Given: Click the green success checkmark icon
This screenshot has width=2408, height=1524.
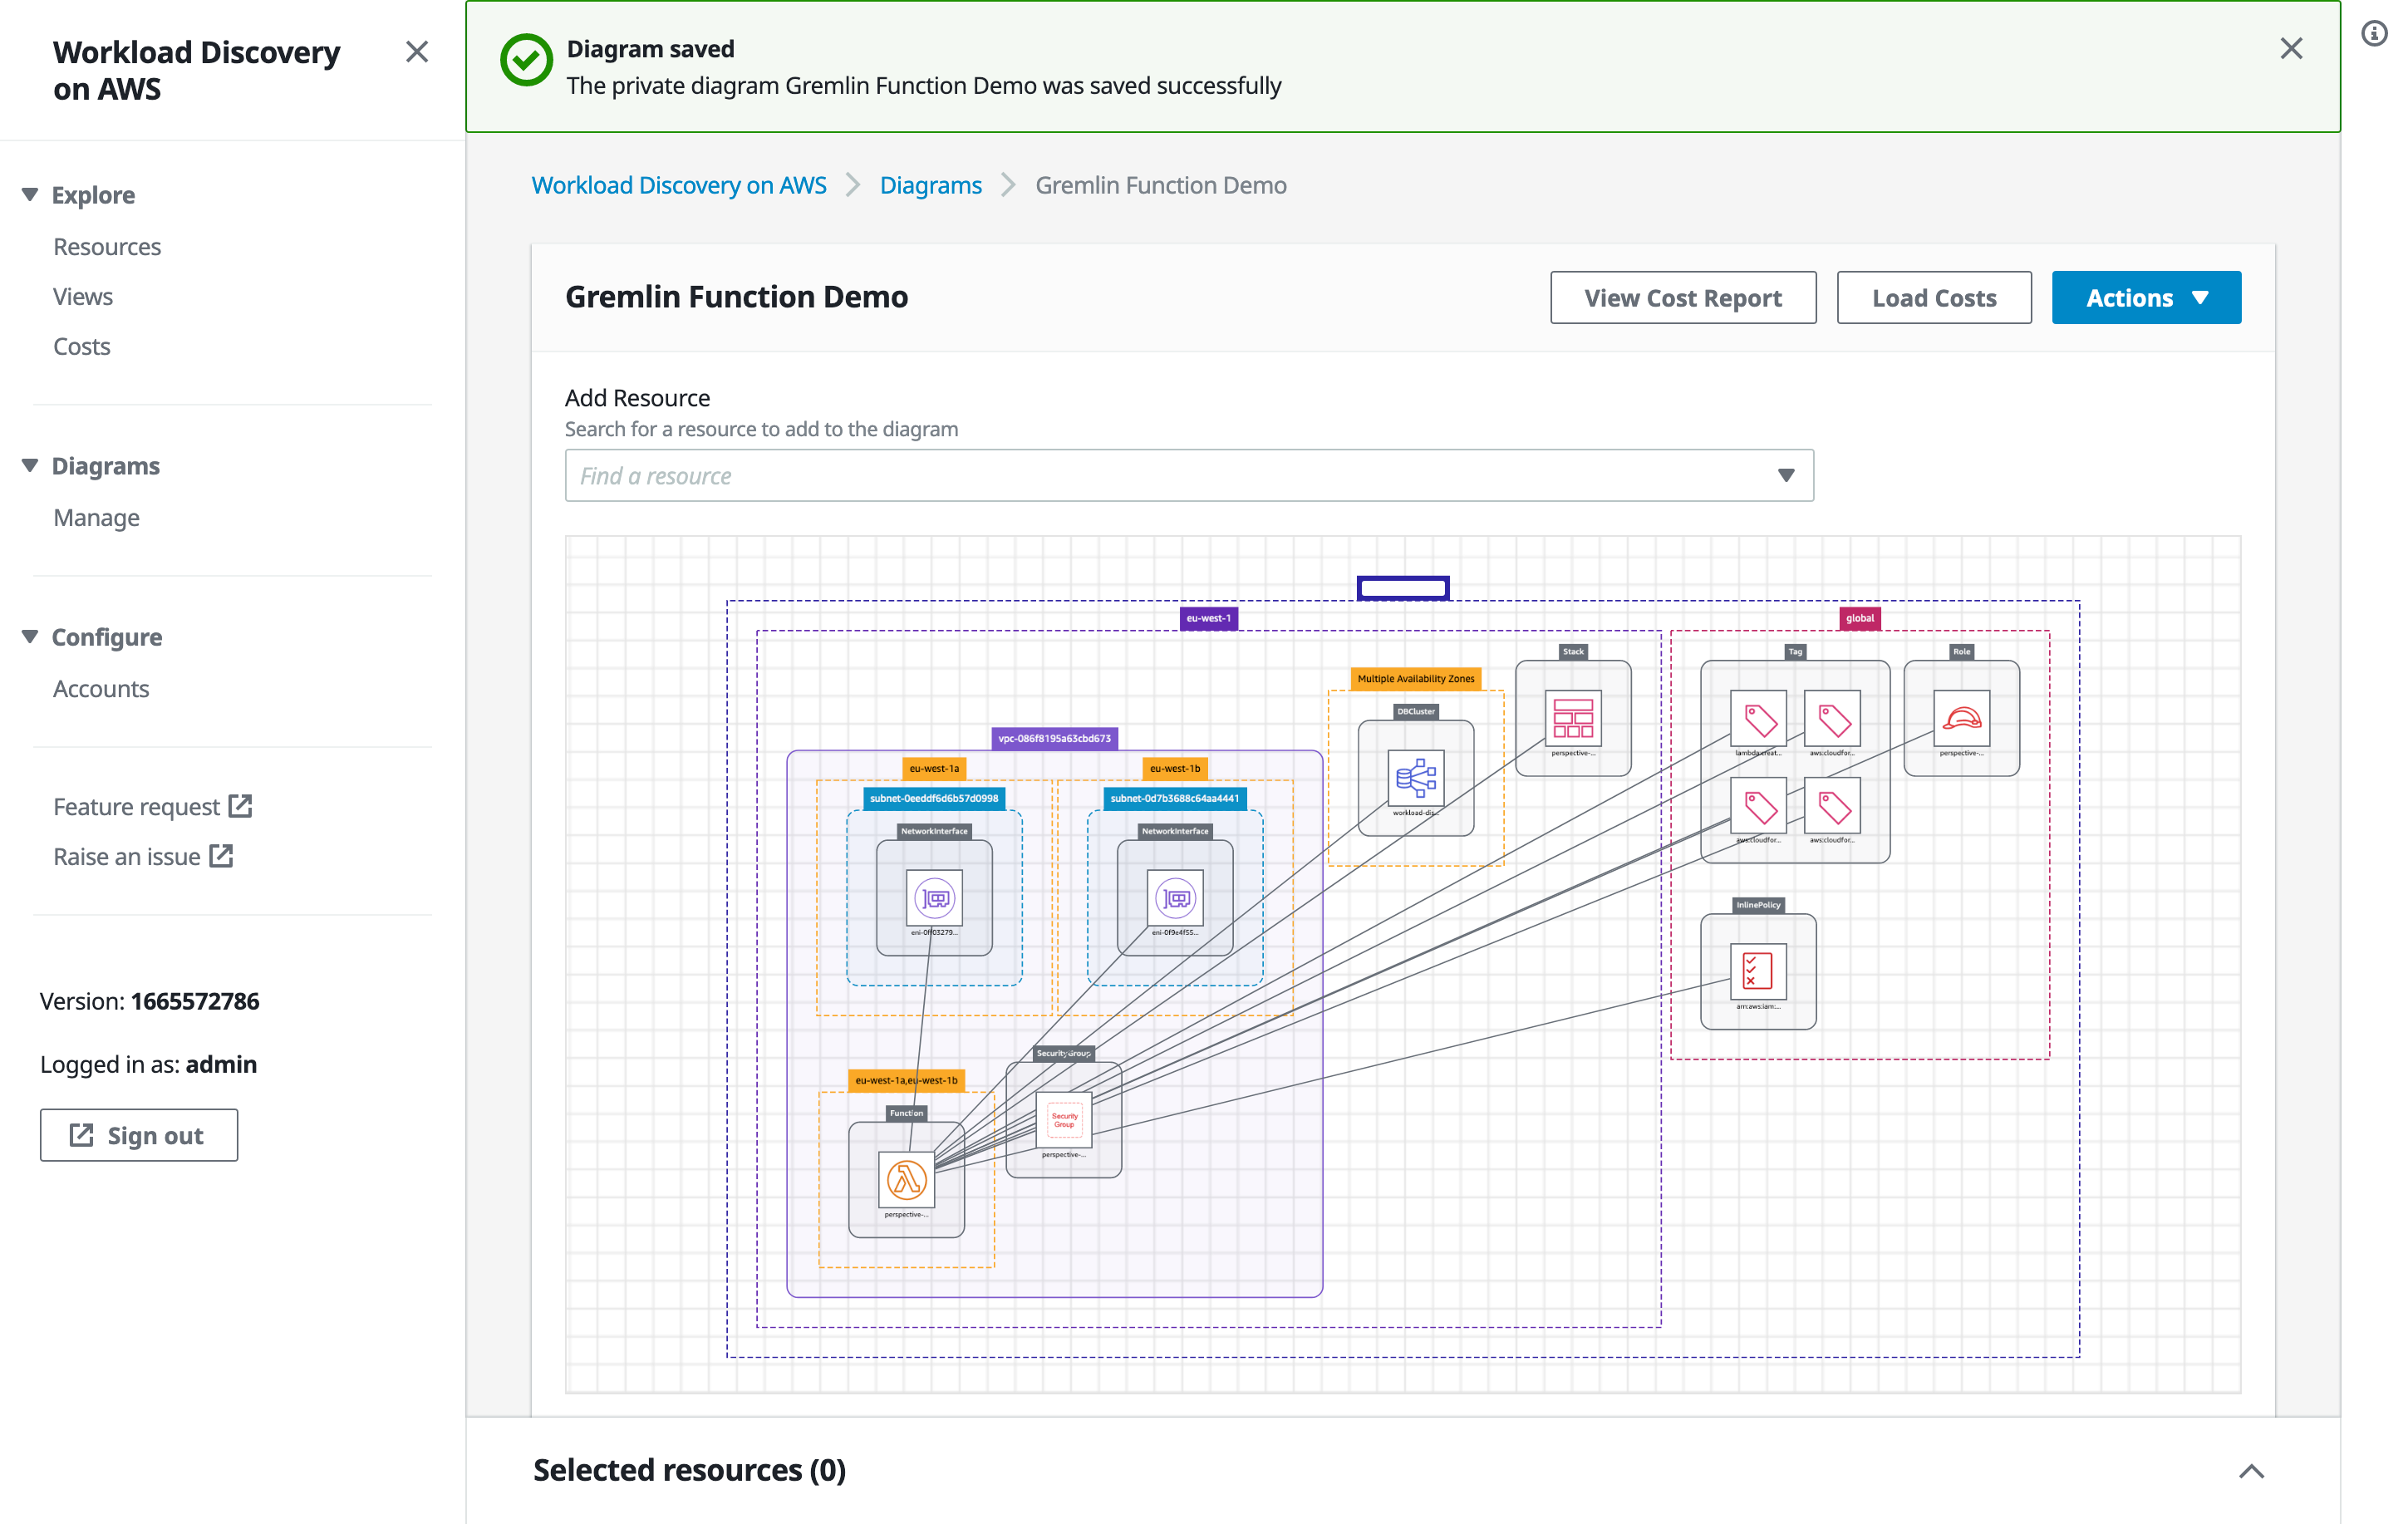Looking at the screenshot, I should [x=526, y=60].
